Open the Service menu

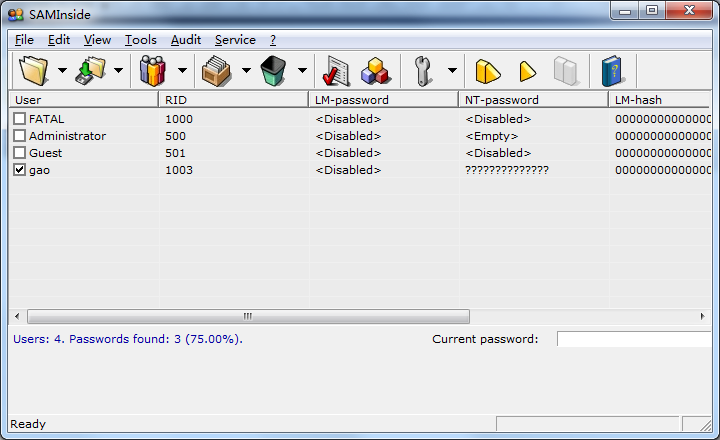tap(236, 40)
